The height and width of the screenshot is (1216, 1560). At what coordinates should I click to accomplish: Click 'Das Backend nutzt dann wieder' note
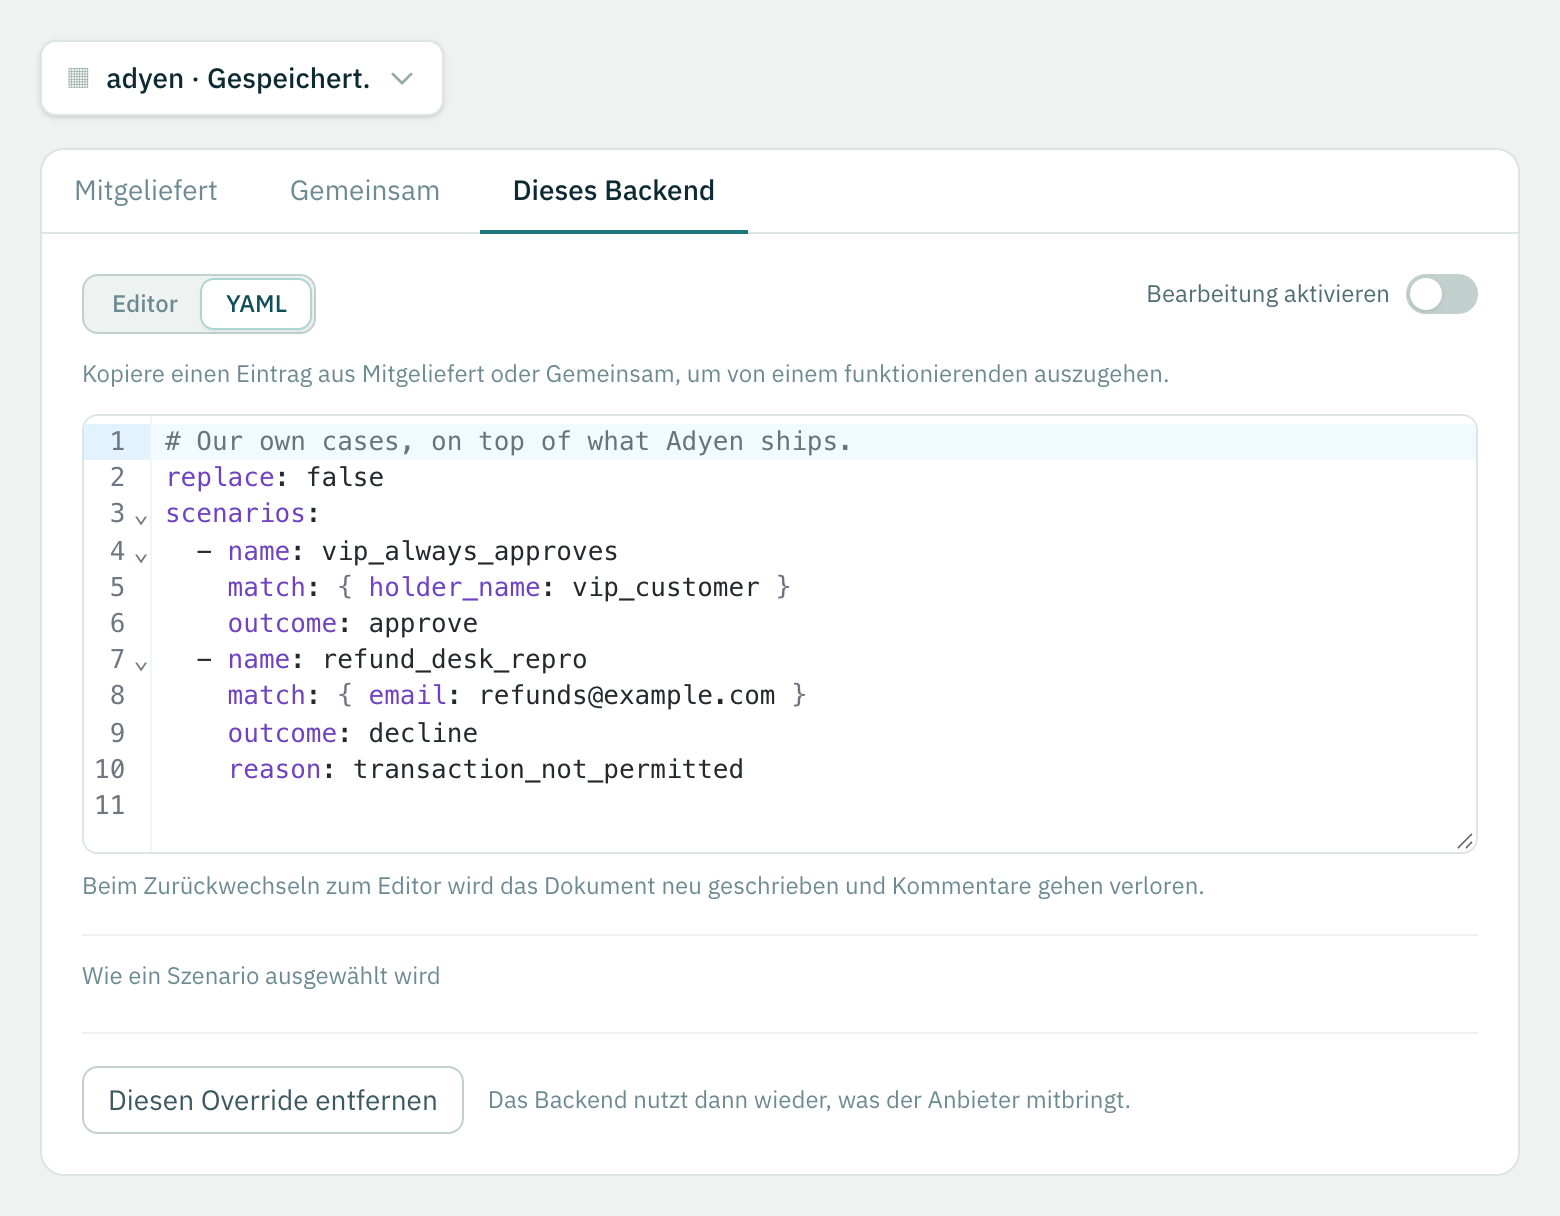pyautogui.click(x=809, y=1100)
